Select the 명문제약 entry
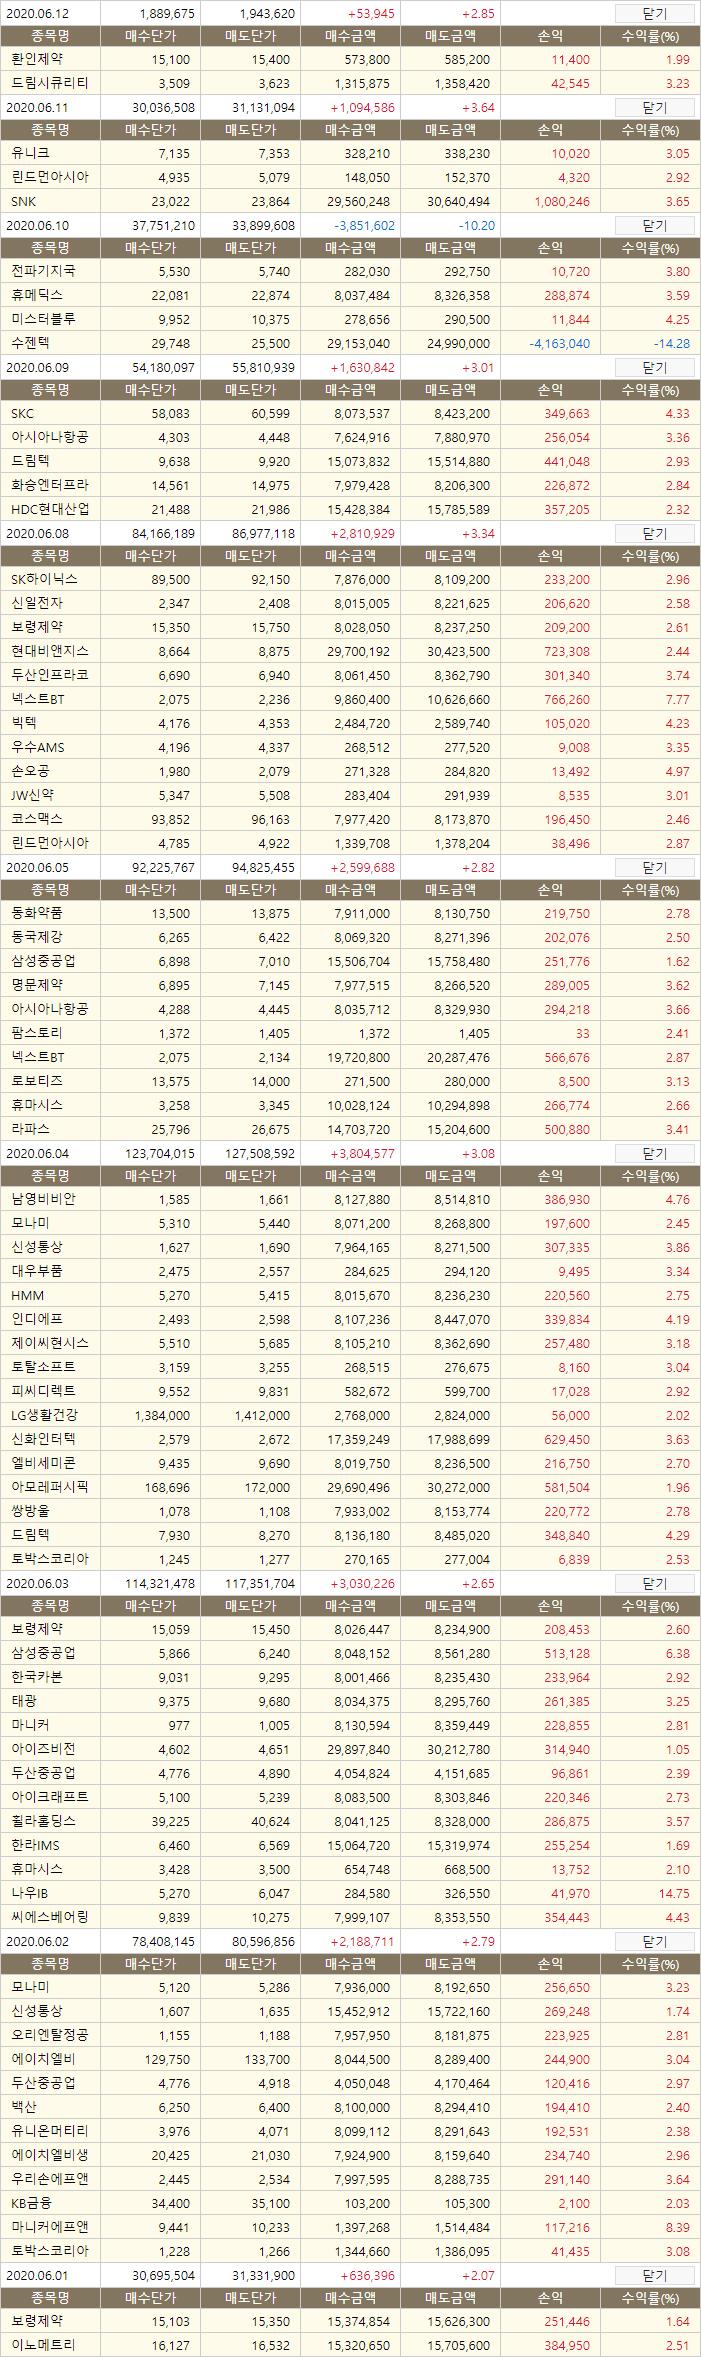Screen dimensions: 701x2357 350,985
